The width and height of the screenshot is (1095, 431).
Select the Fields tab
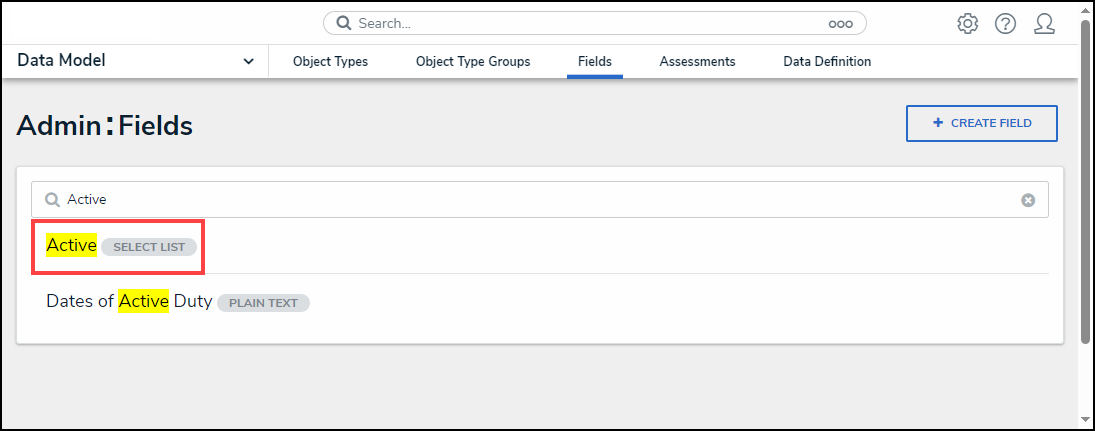pos(595,62)
